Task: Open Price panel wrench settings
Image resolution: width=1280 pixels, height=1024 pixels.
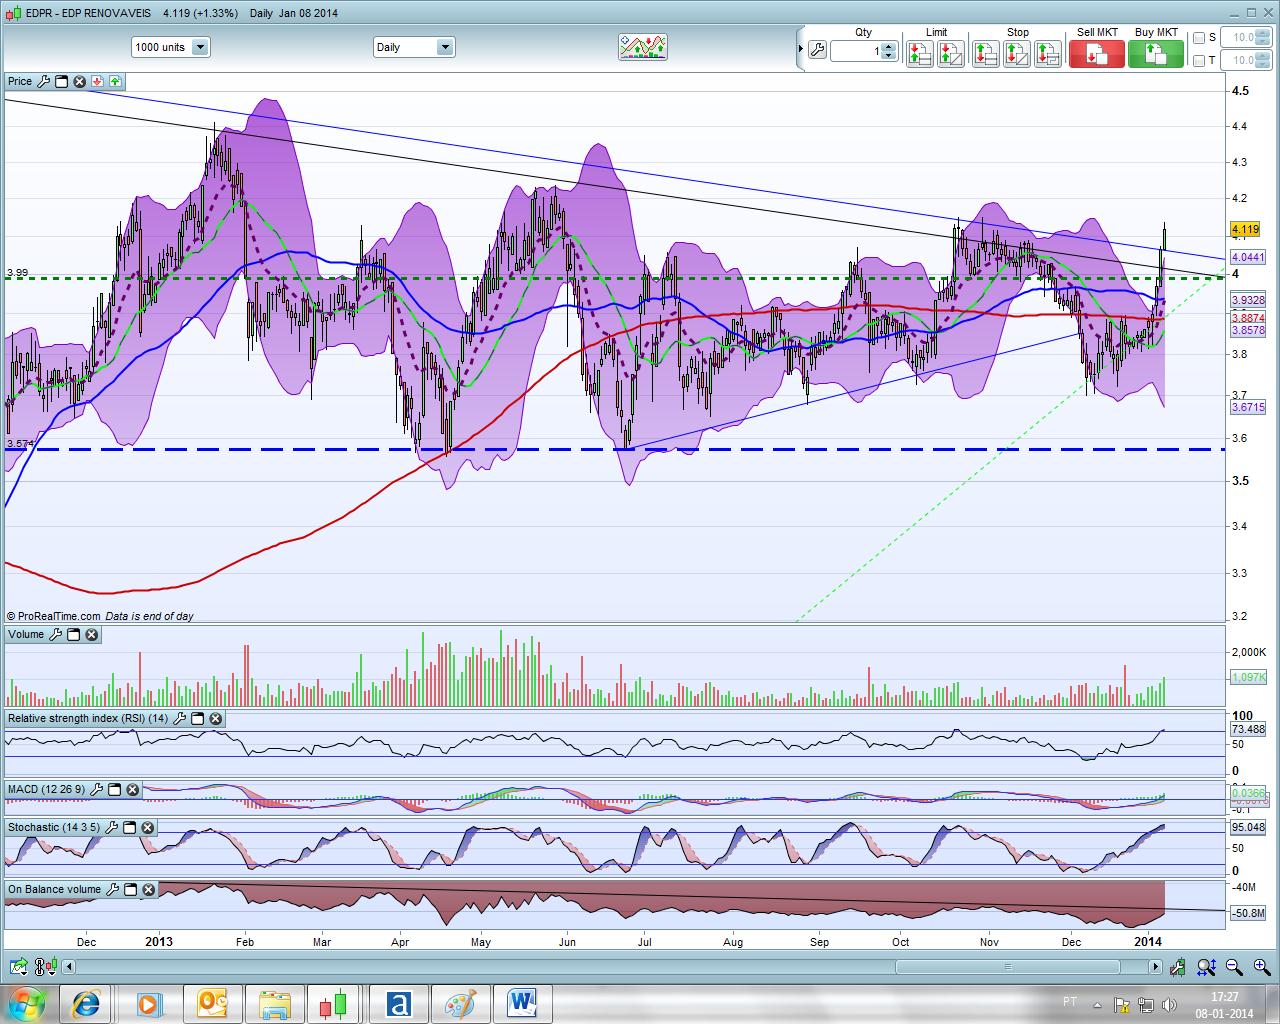Action: pos(43,82)
